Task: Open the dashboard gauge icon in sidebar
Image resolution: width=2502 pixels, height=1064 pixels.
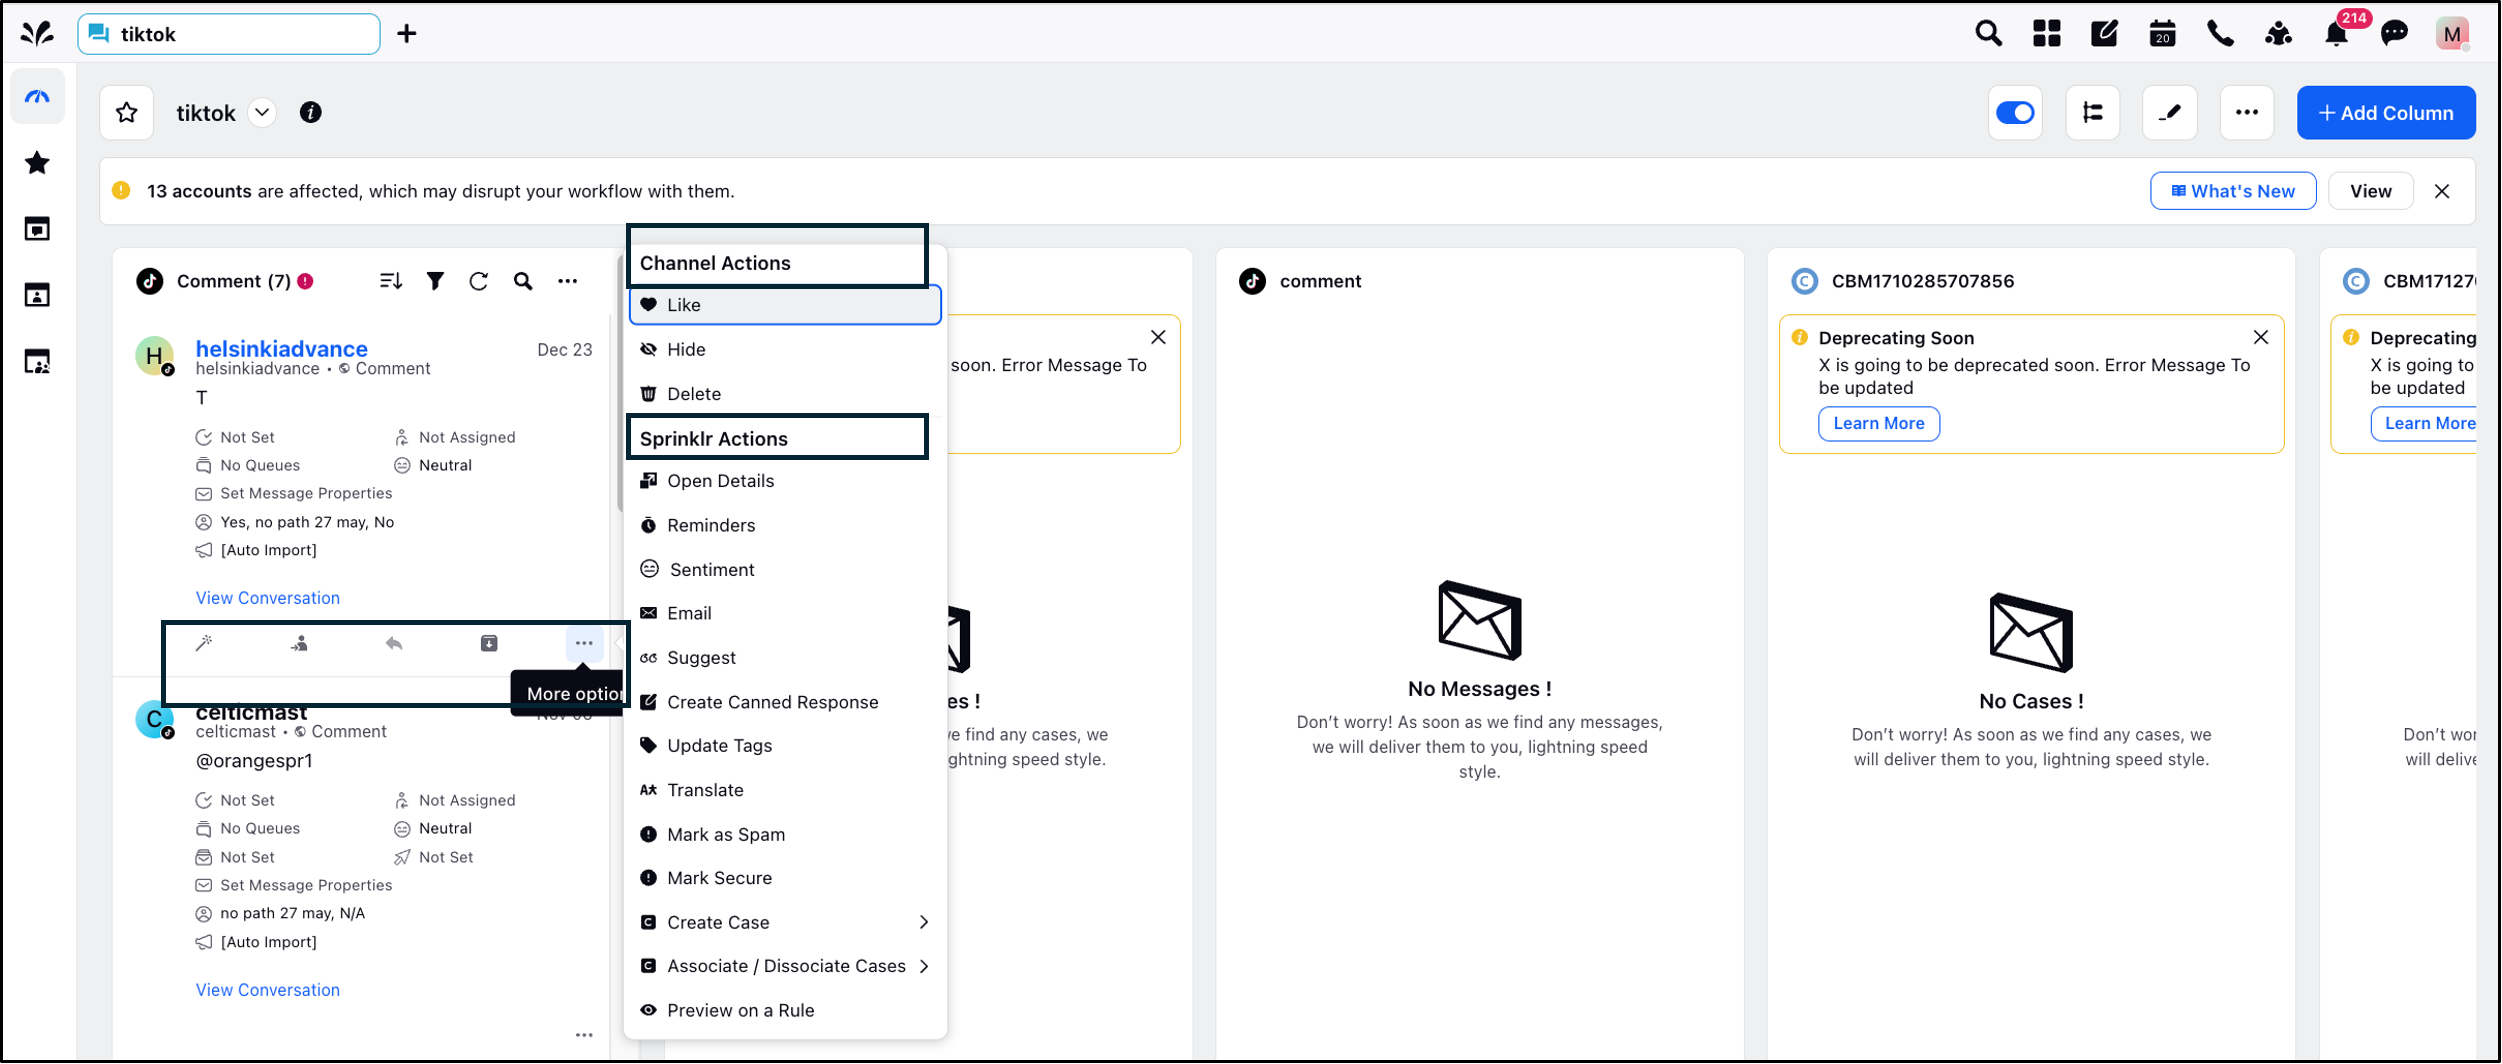Action: click(x=37, y=97)
